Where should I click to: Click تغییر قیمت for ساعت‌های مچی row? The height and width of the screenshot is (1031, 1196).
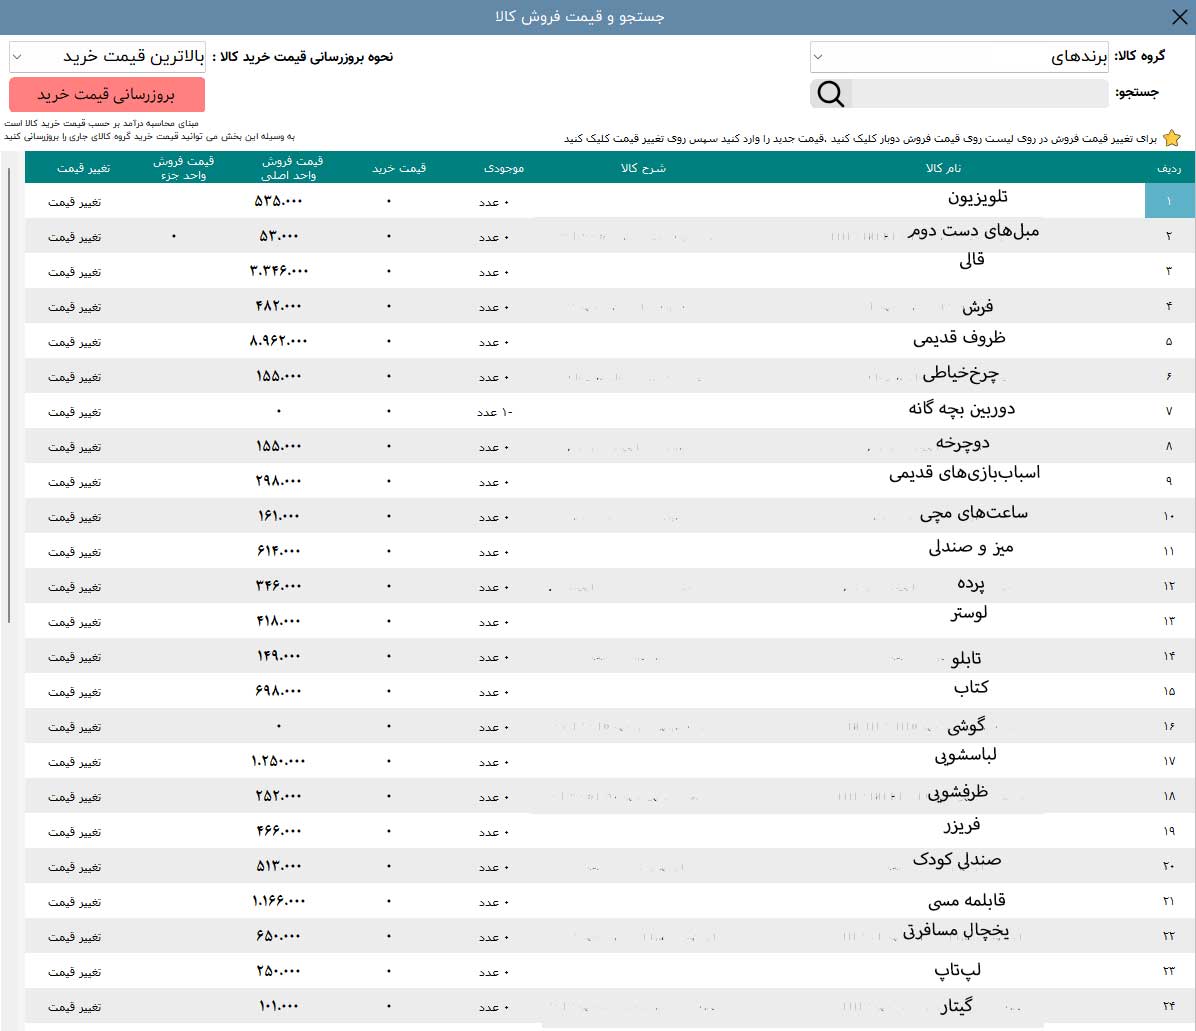(x=74, y=518)
